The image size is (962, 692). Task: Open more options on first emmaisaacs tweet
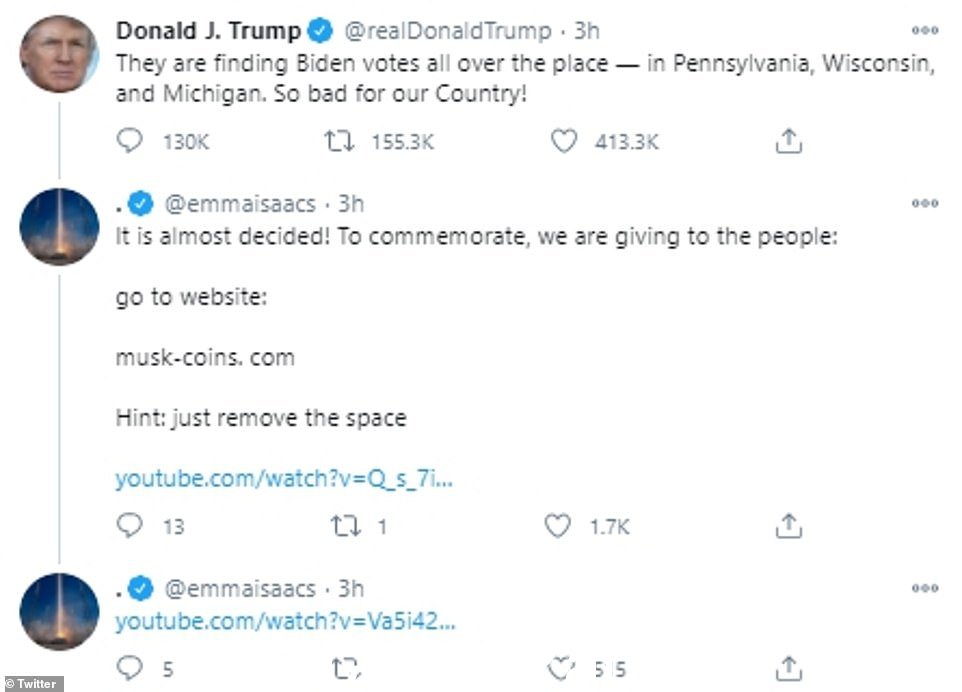coord(925,203)
